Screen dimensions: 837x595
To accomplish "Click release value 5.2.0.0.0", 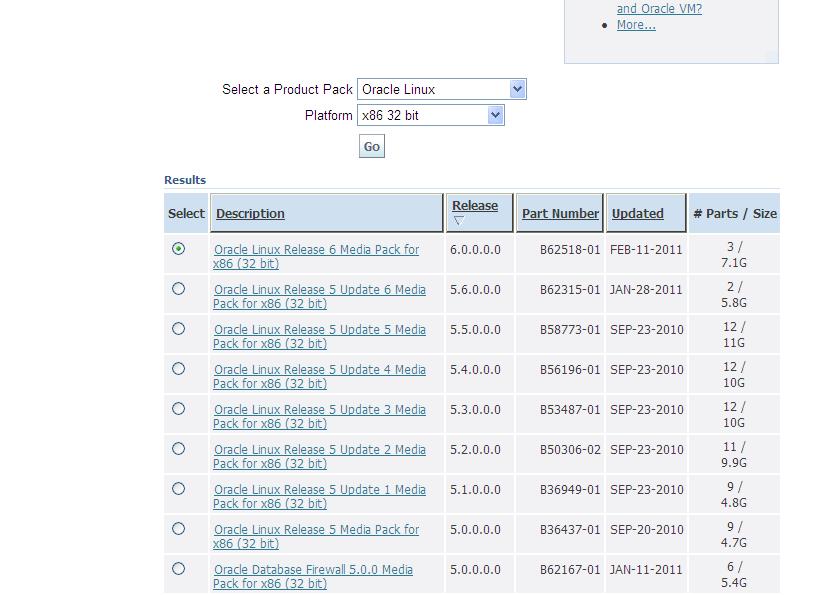I will pos(475,450).
